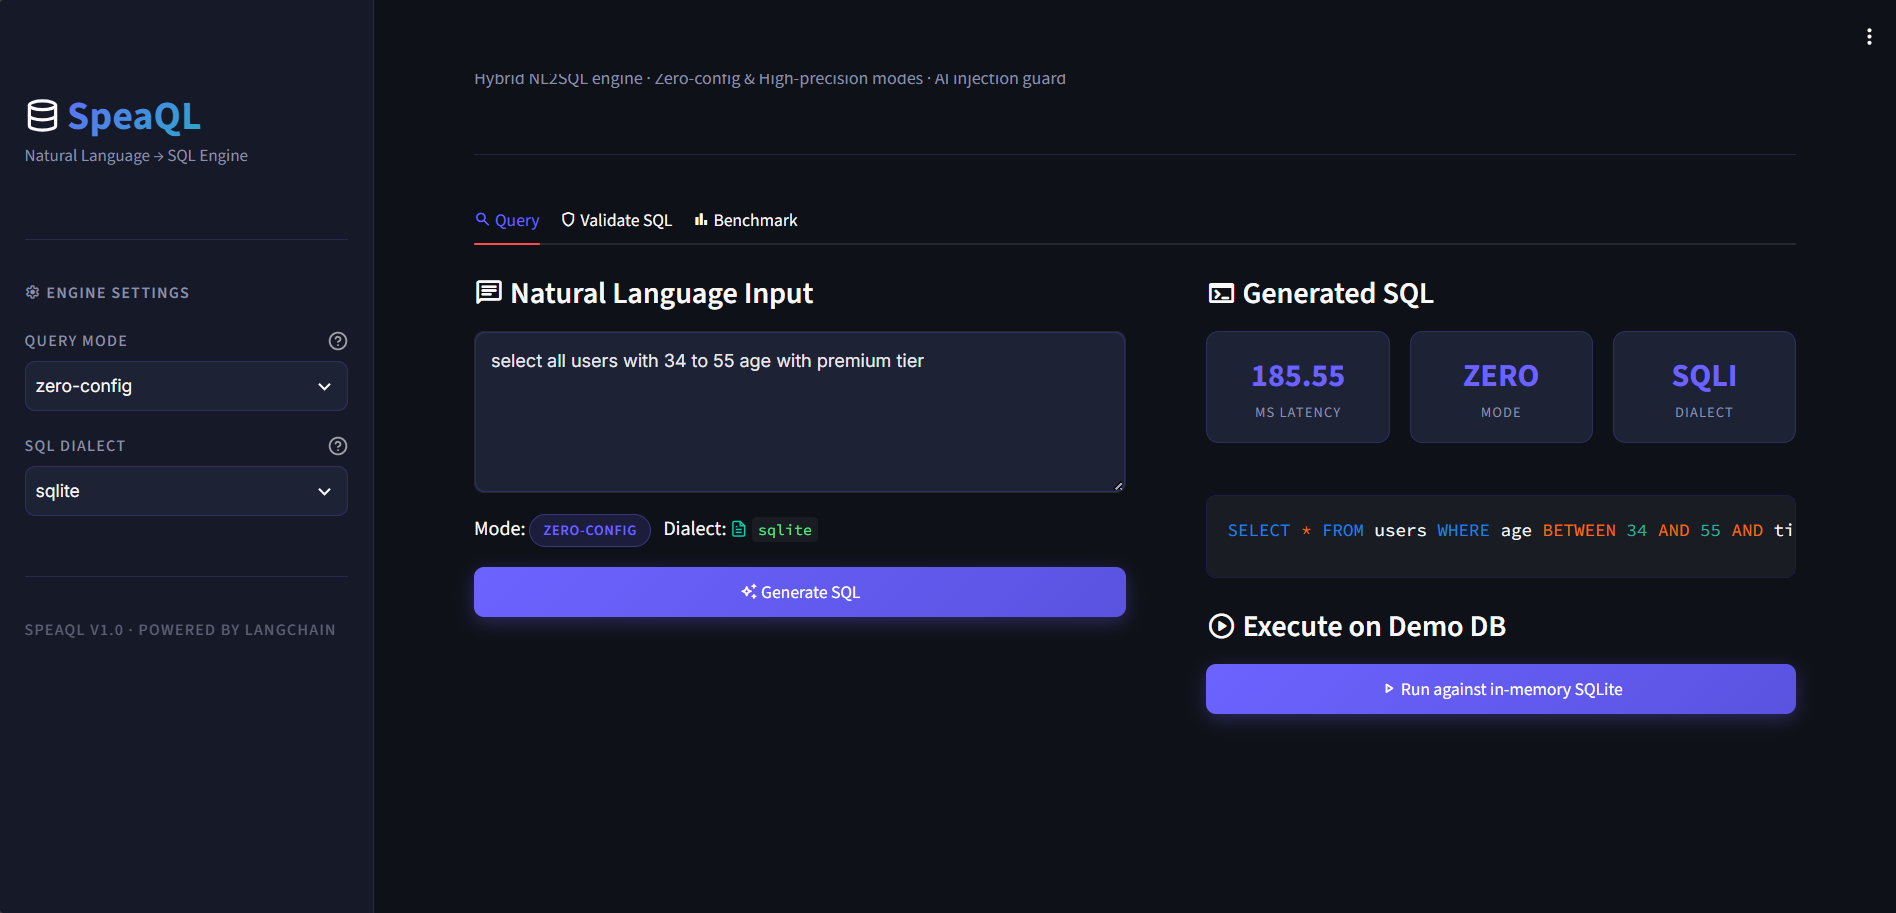Focus the natural language query text area
The image size is (1896, 913).
[800, 412]
